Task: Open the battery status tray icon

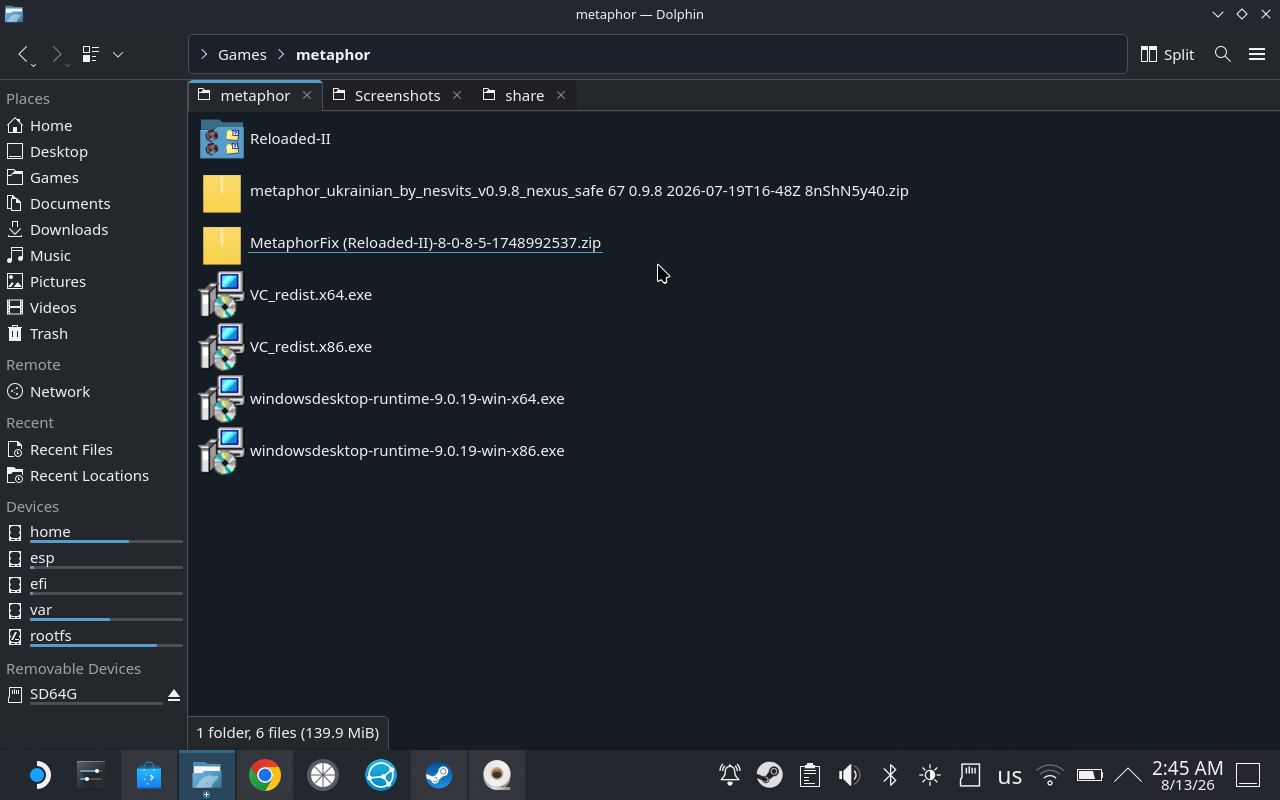Action: (1090, 775)
